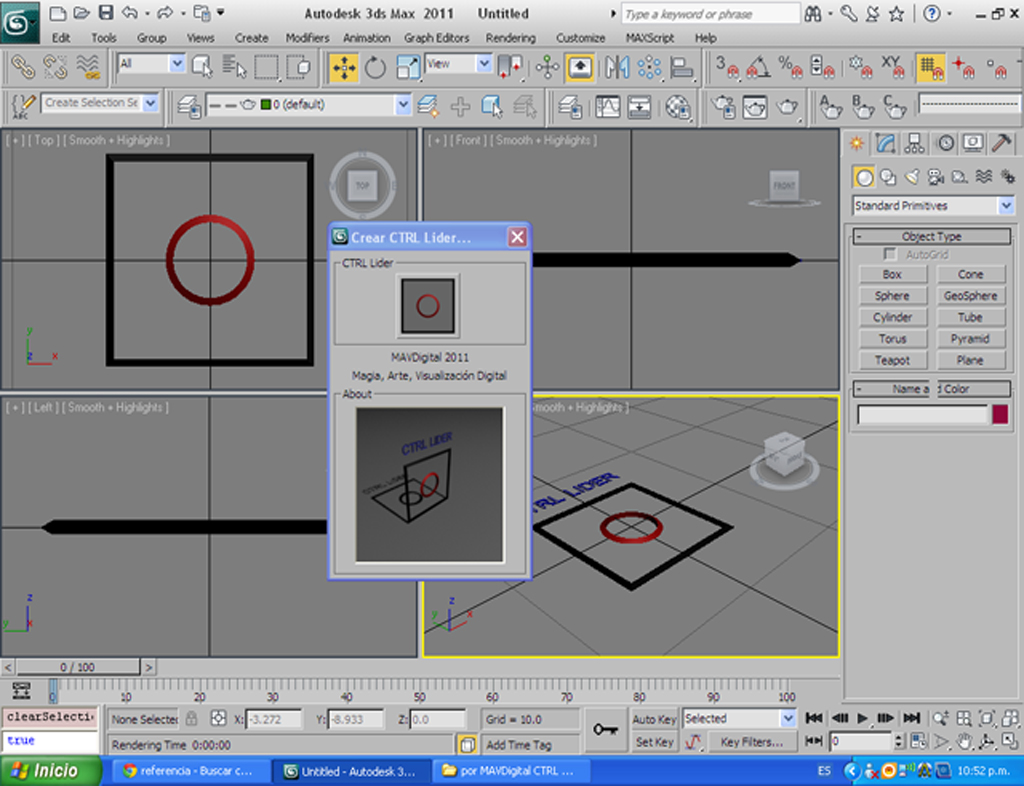This screenshot has width=1024, height=786.
Task: Choose the Rectangular Selection Region tool
Action: (266, 67)
